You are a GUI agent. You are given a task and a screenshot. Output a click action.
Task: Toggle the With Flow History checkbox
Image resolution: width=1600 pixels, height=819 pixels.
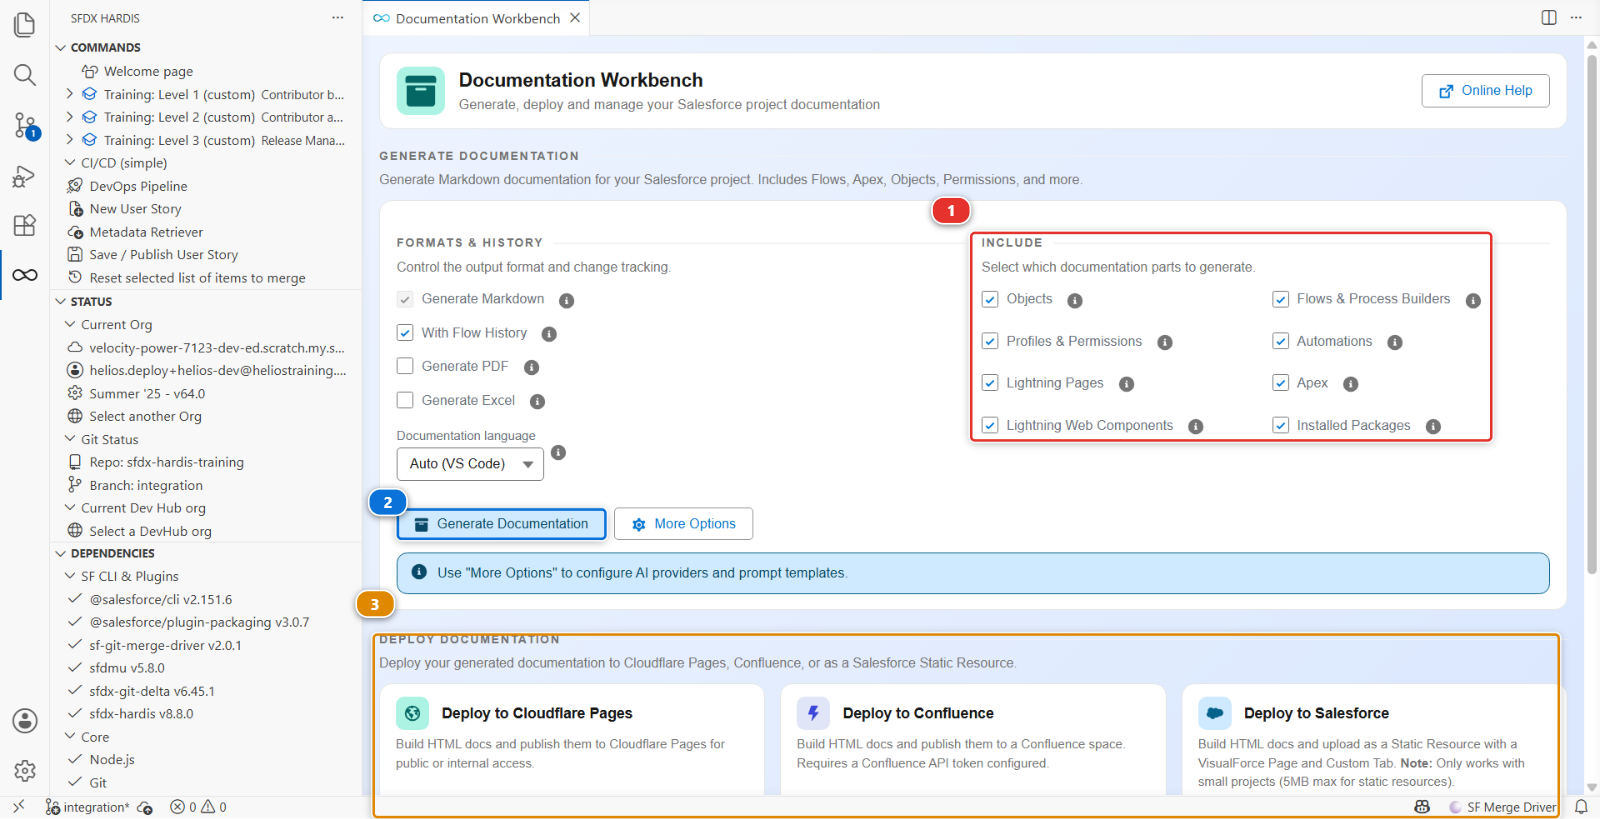coord(405,332)
